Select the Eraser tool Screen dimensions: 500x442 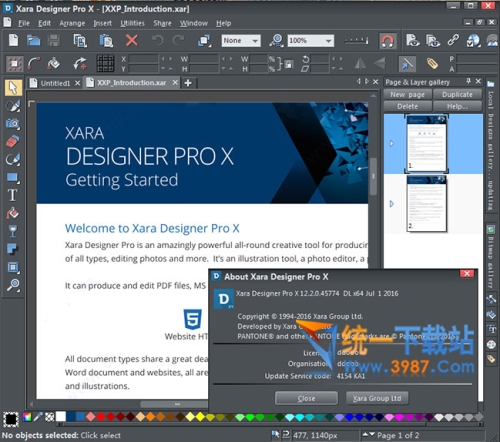coord(13,141)
